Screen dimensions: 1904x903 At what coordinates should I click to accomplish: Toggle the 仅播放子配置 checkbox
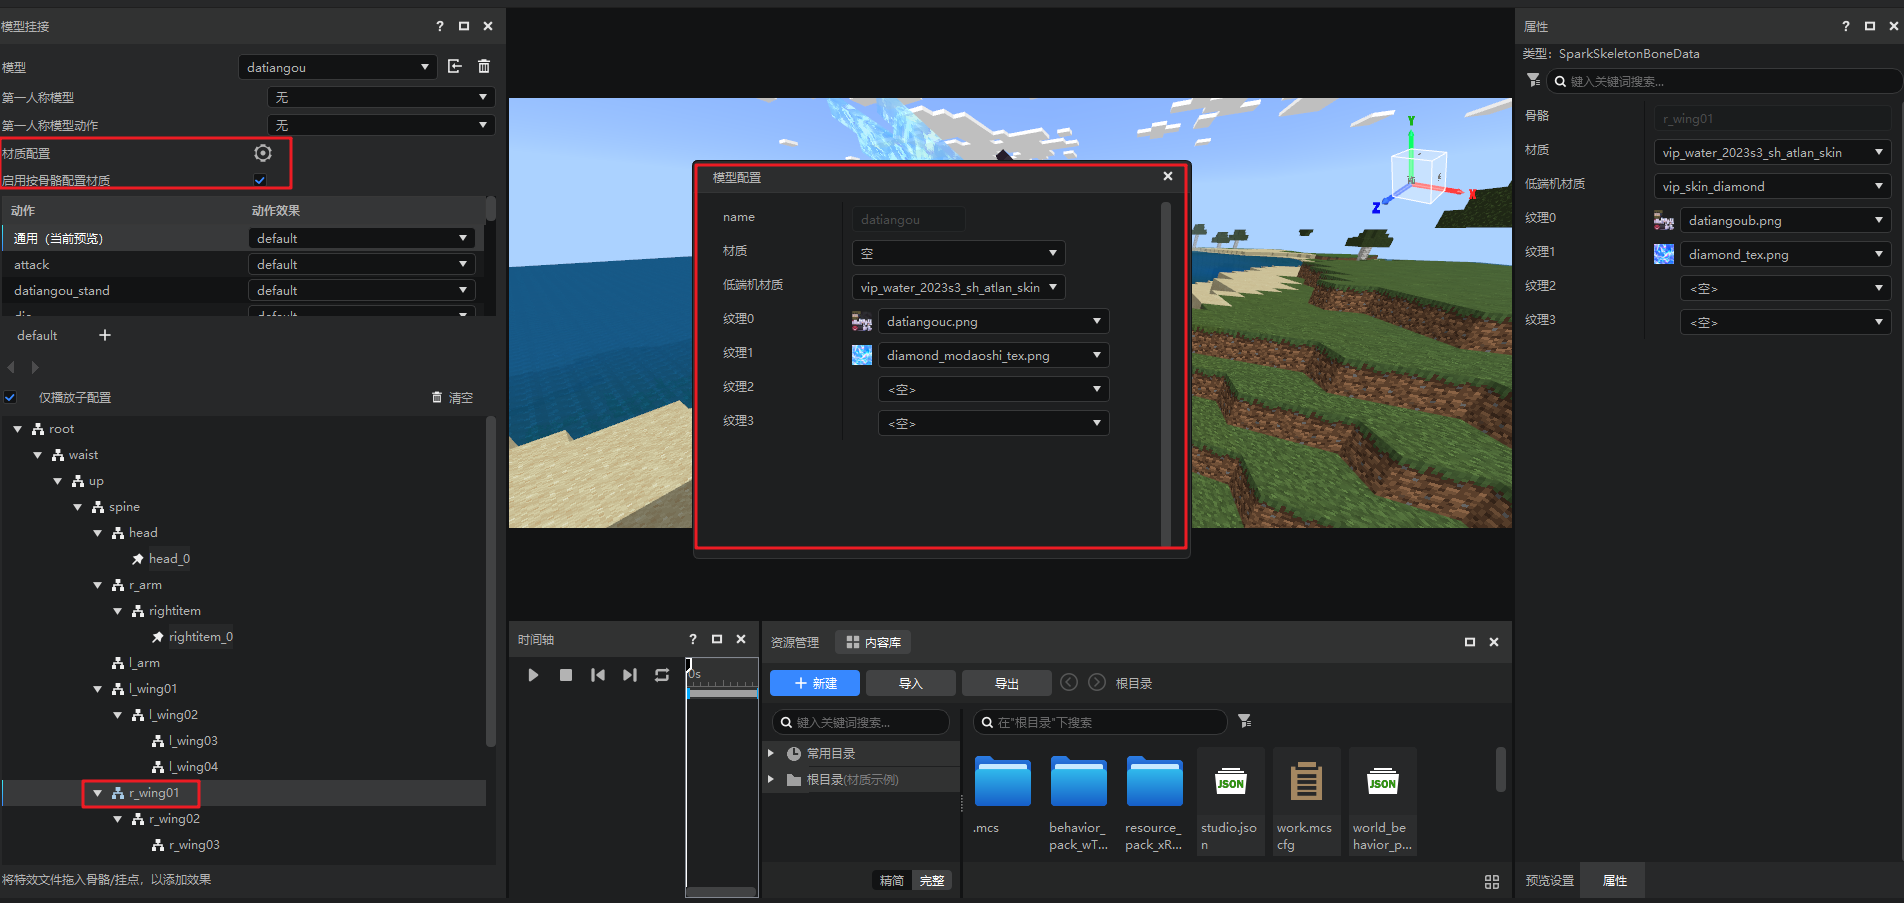pyautogui.click(x=10, y=397)
